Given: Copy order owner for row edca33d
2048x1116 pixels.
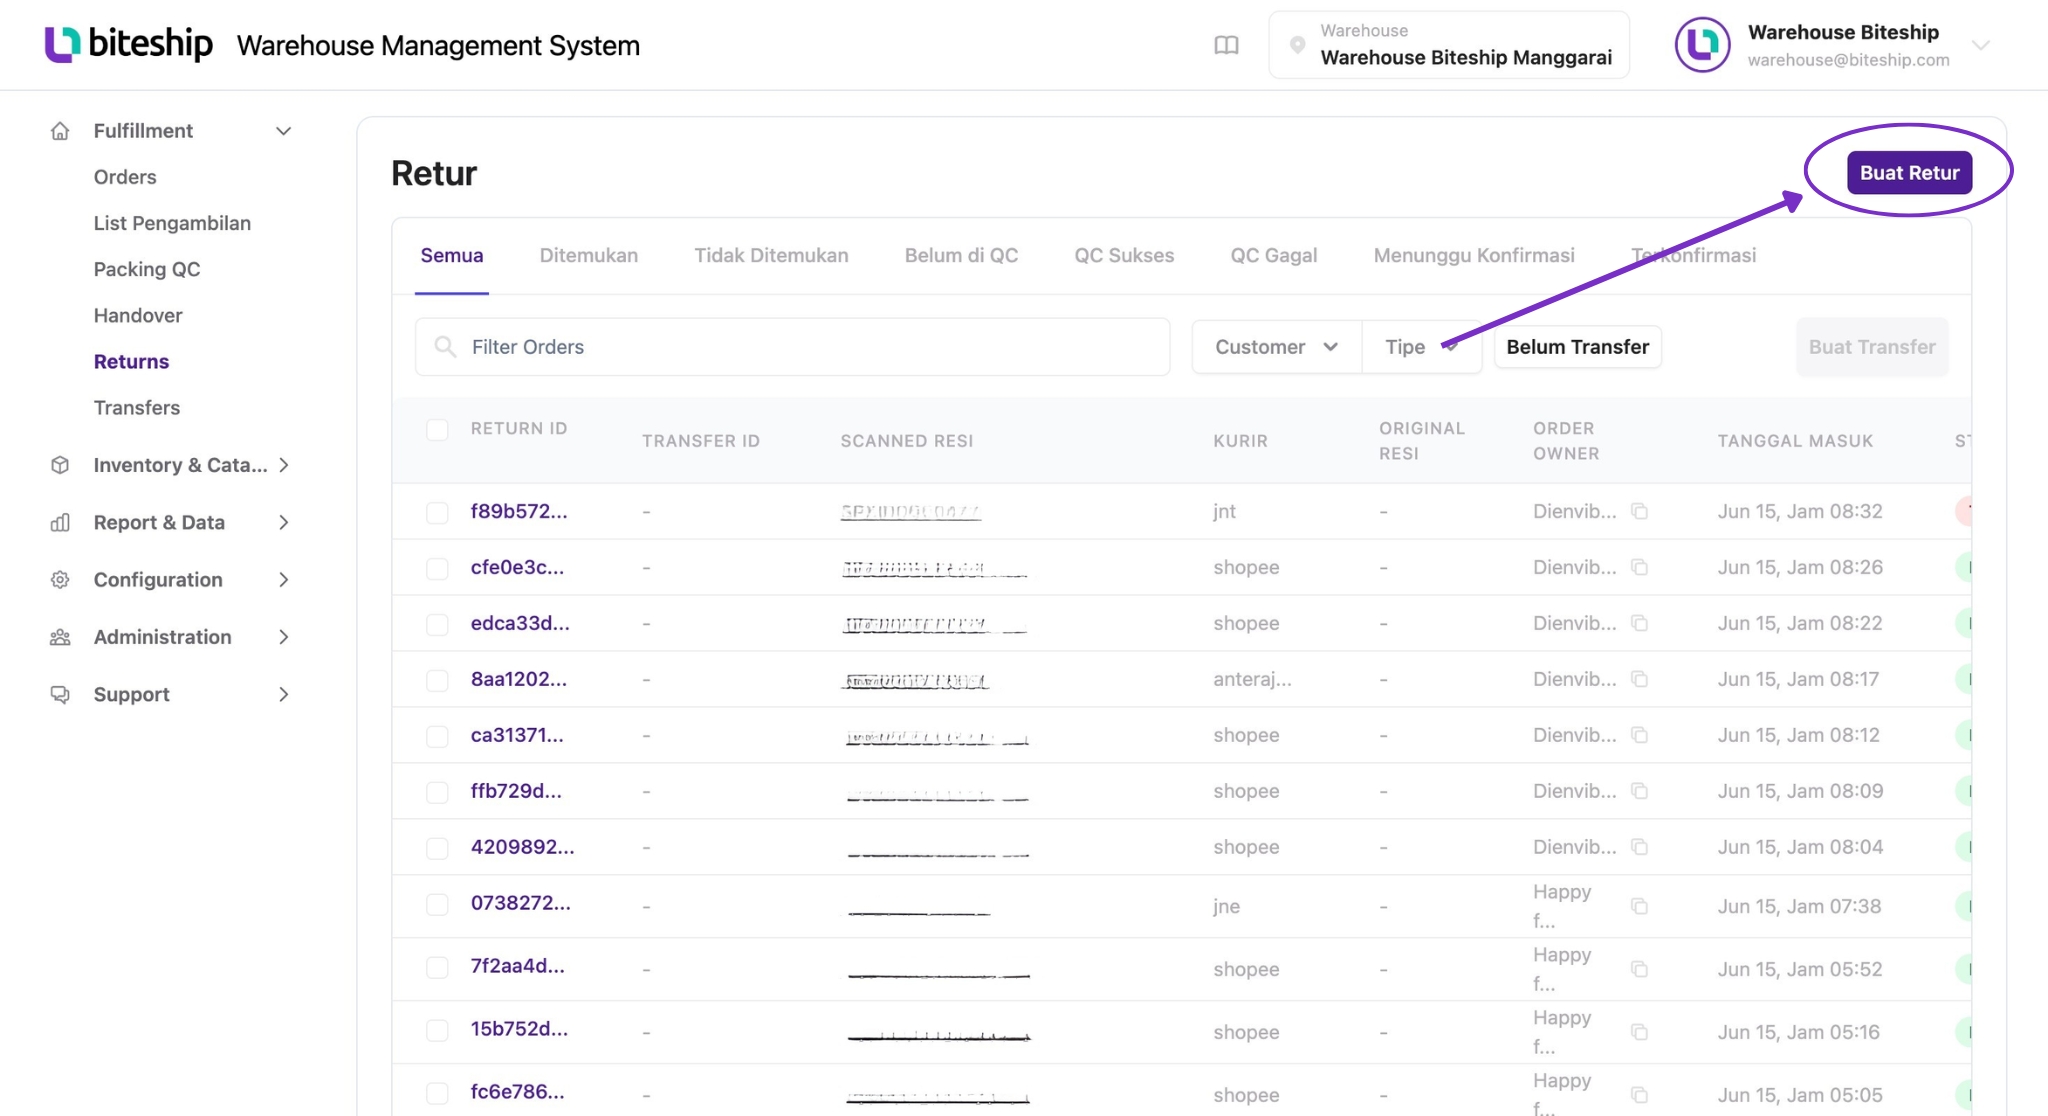Looking at the screenshot, I should (1639, 623).
